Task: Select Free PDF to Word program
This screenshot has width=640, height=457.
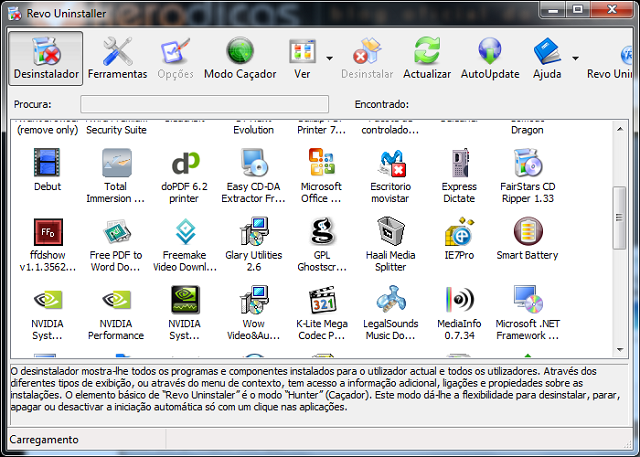Action: (116, 244)
